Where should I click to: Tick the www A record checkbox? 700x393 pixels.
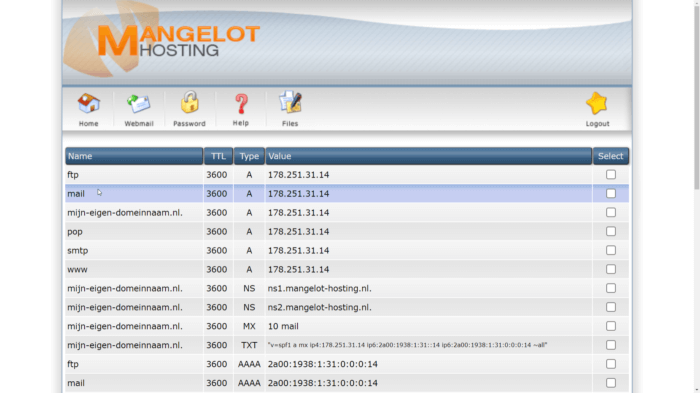[x=611, y=269]
